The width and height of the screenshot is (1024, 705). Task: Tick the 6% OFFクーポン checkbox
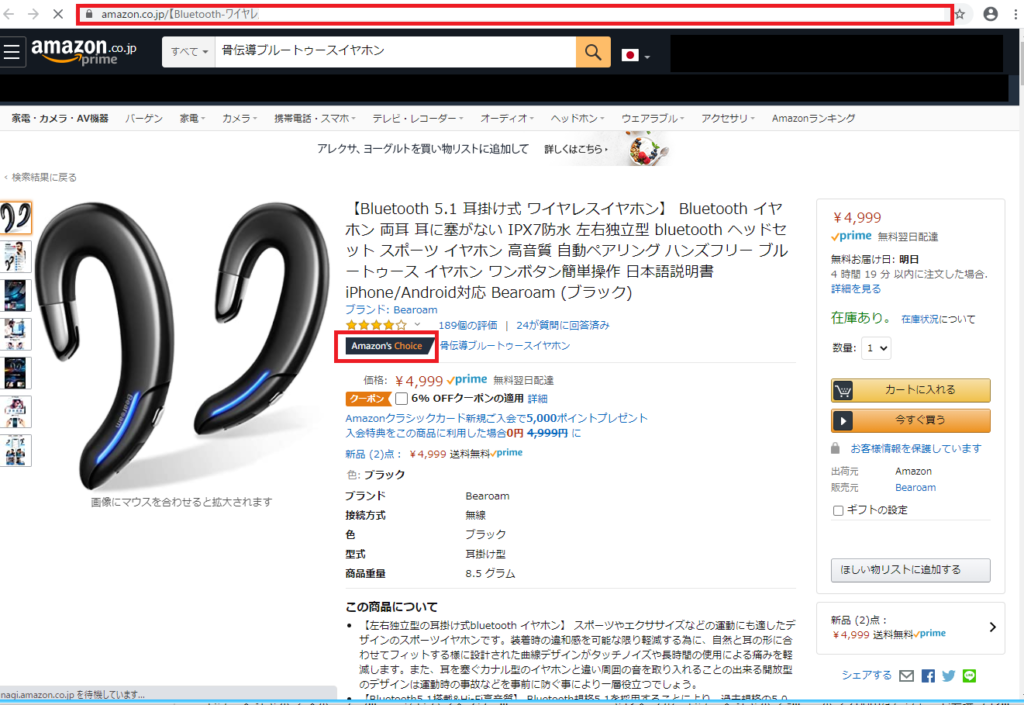pos(402,398)
